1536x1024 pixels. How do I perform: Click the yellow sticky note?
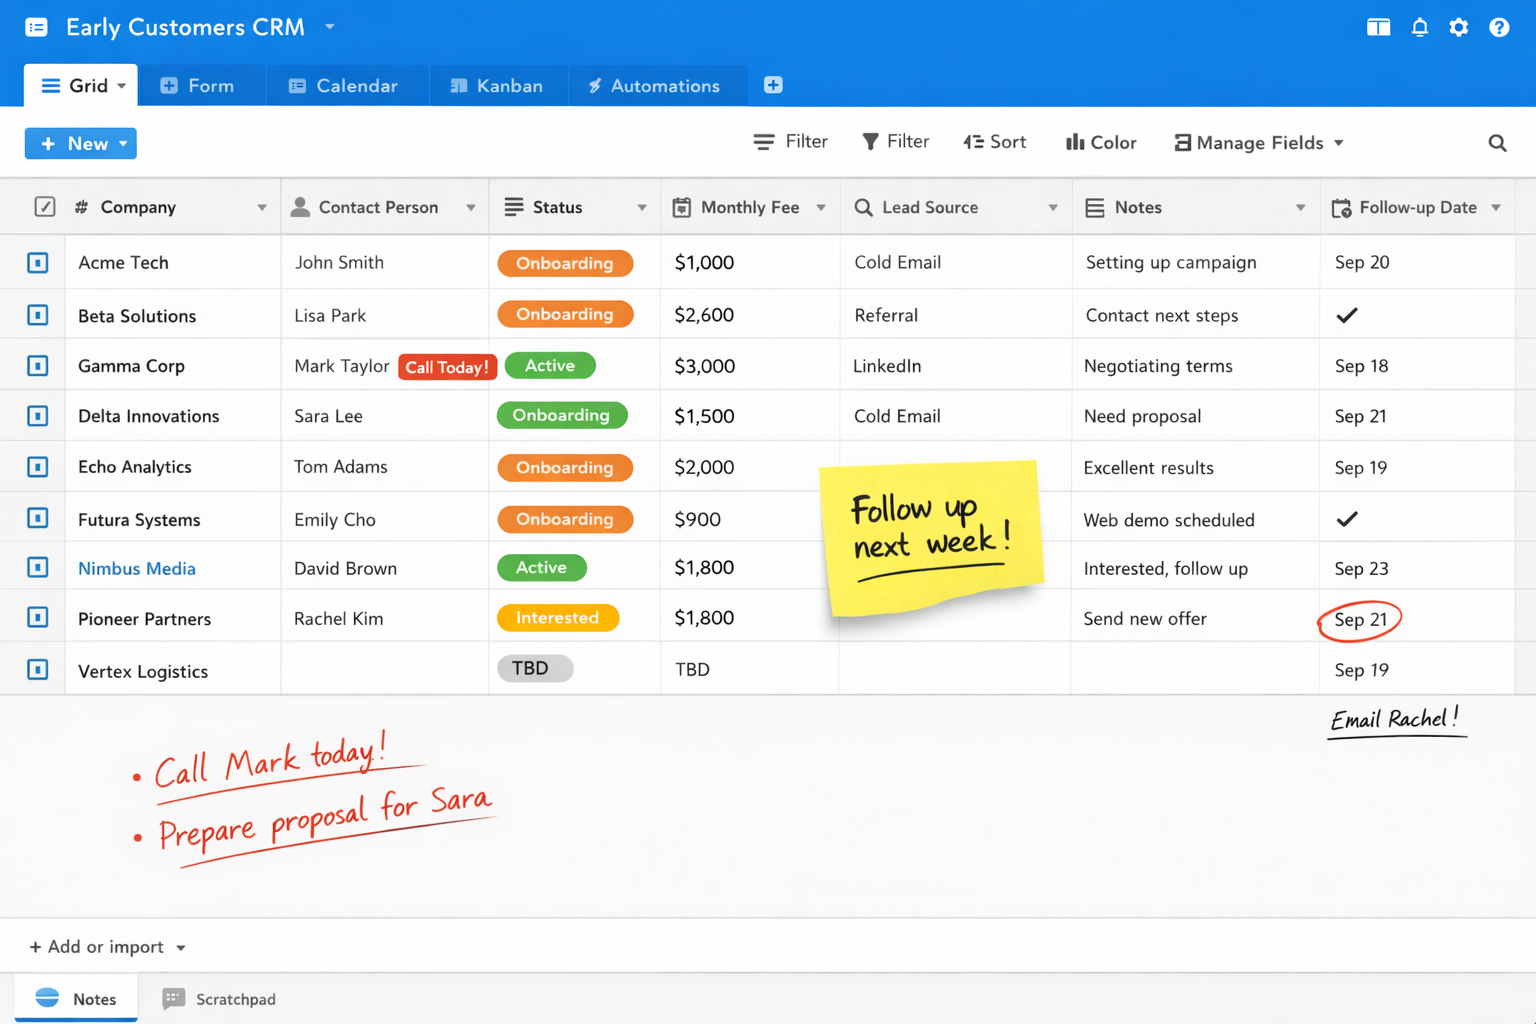[x=930, y=536]
